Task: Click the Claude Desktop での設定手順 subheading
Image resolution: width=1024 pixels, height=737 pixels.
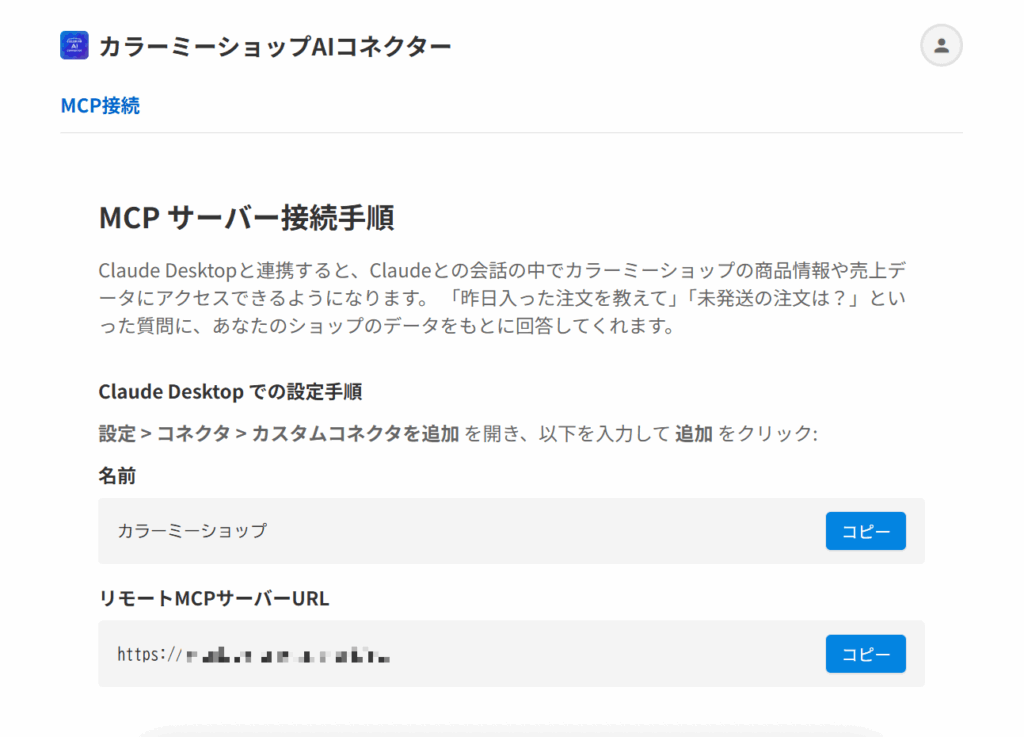Action: [x=237, y=391]
